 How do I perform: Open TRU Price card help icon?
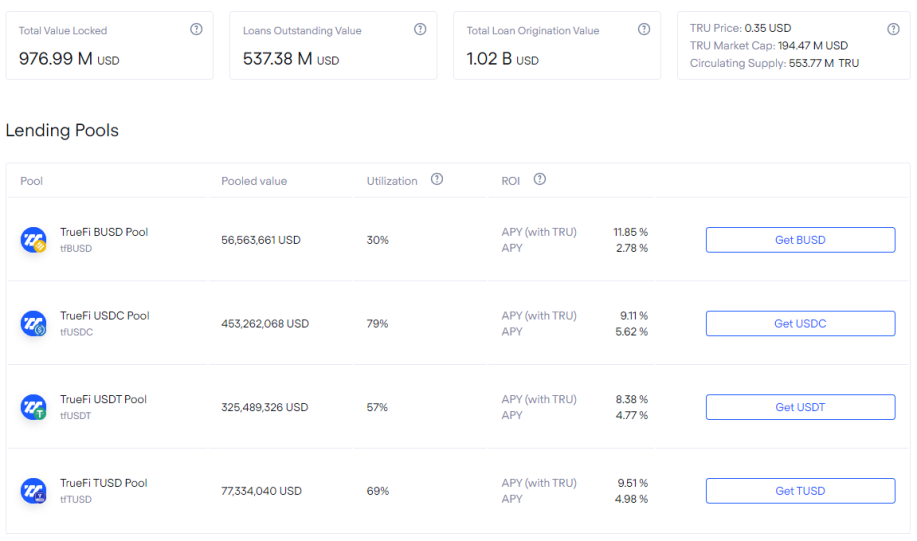pyautogui.click(x=893, y=29)
